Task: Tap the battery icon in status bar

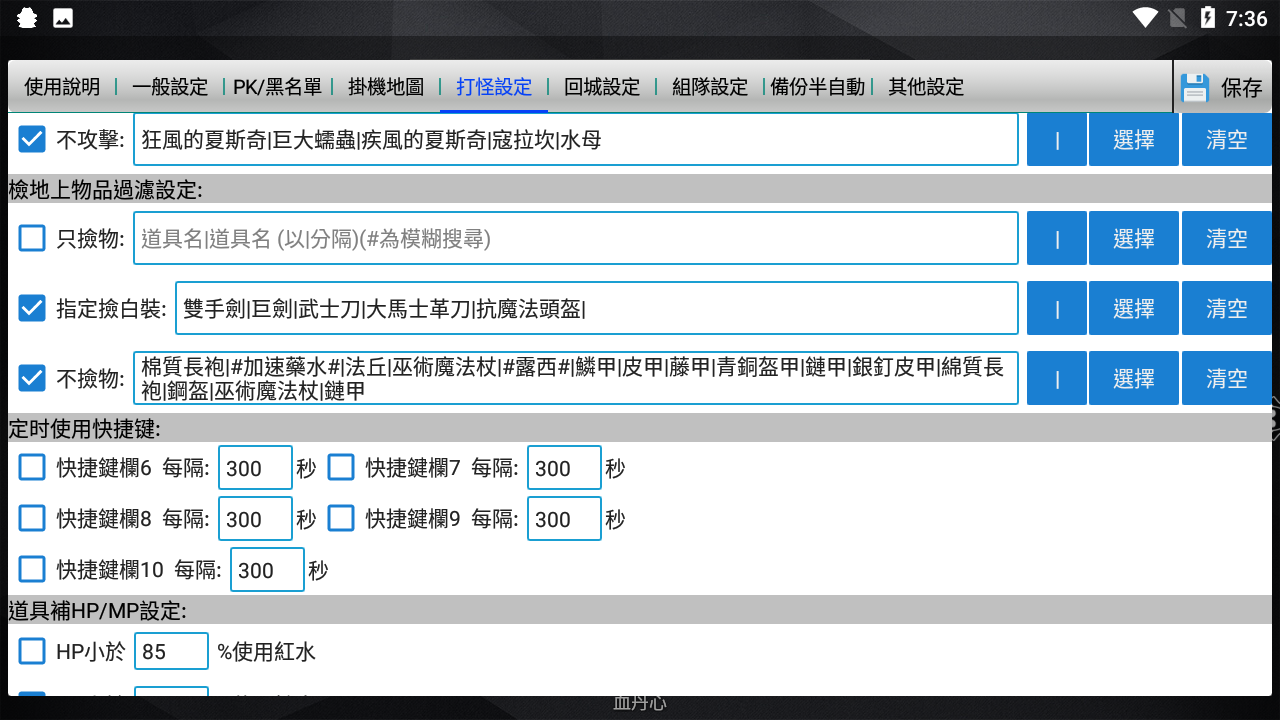Action: point(1208,18)
